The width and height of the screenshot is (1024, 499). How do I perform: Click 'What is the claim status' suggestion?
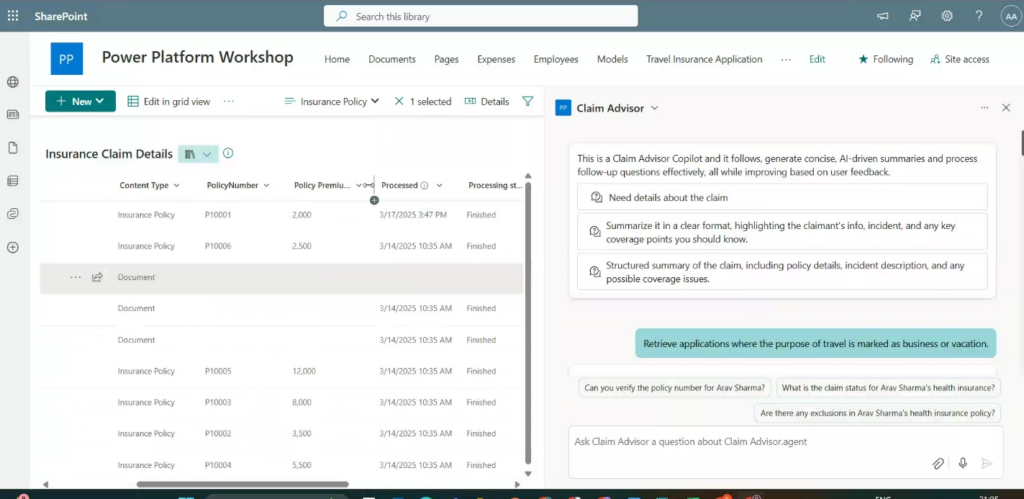click(x=888, y=387)
